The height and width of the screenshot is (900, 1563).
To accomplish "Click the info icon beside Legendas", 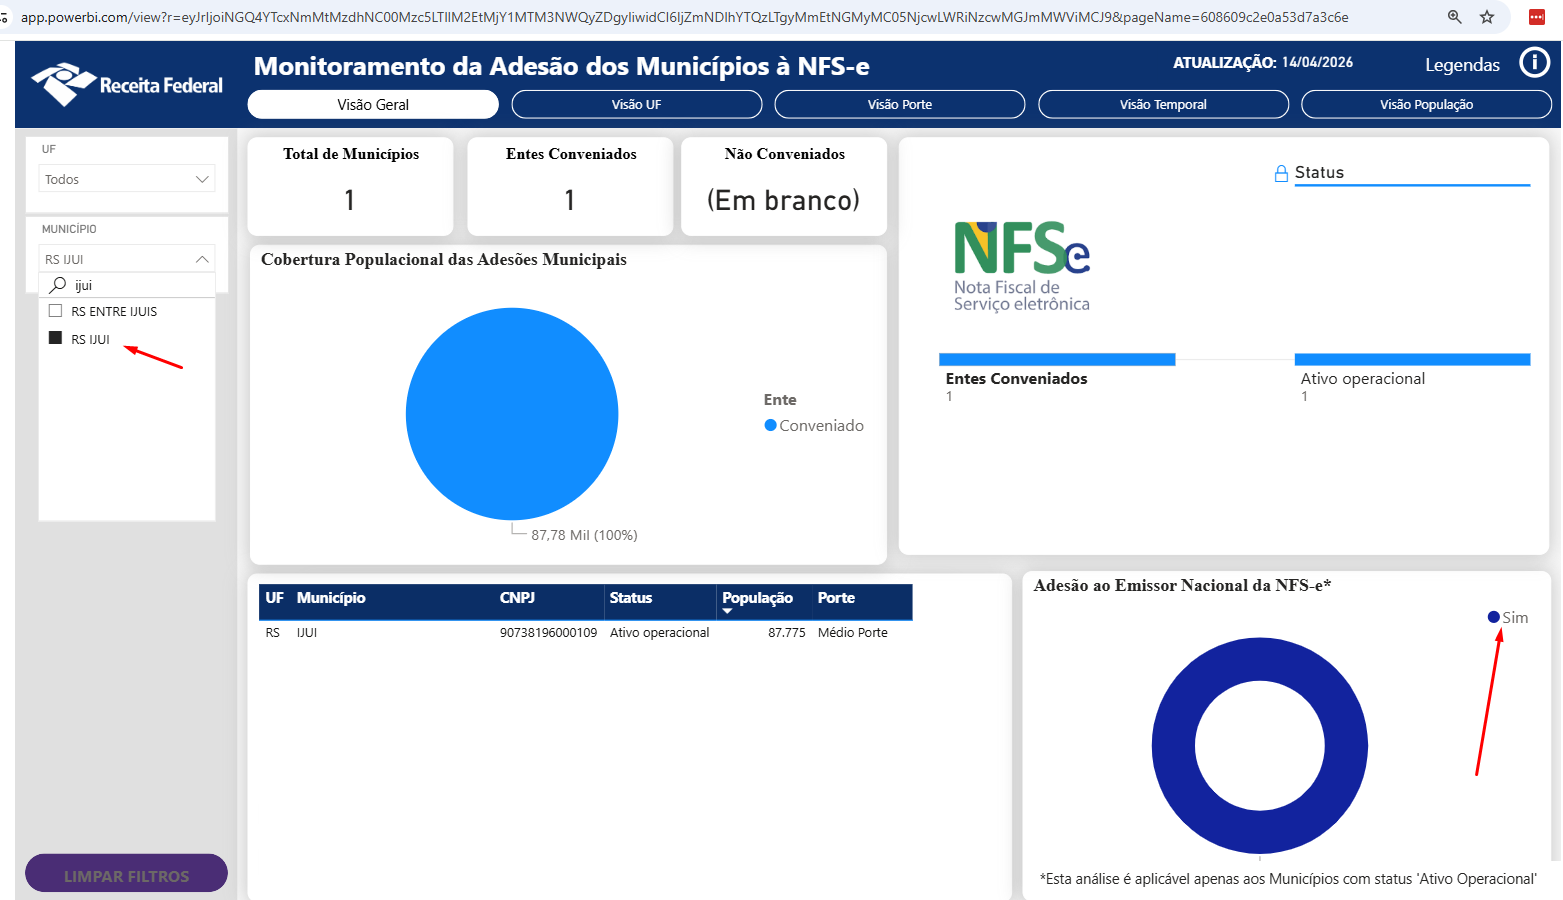I will click(x=1534, y=63).
